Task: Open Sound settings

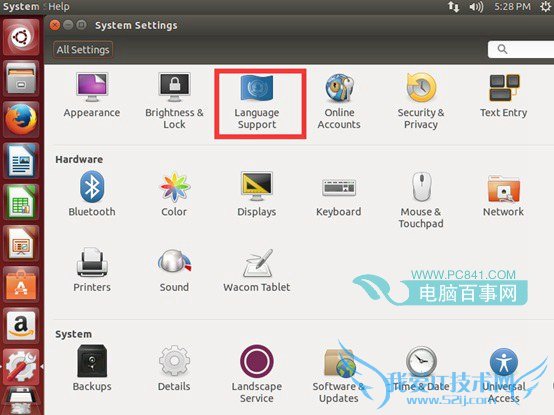Action: click(x=174, y=271)
